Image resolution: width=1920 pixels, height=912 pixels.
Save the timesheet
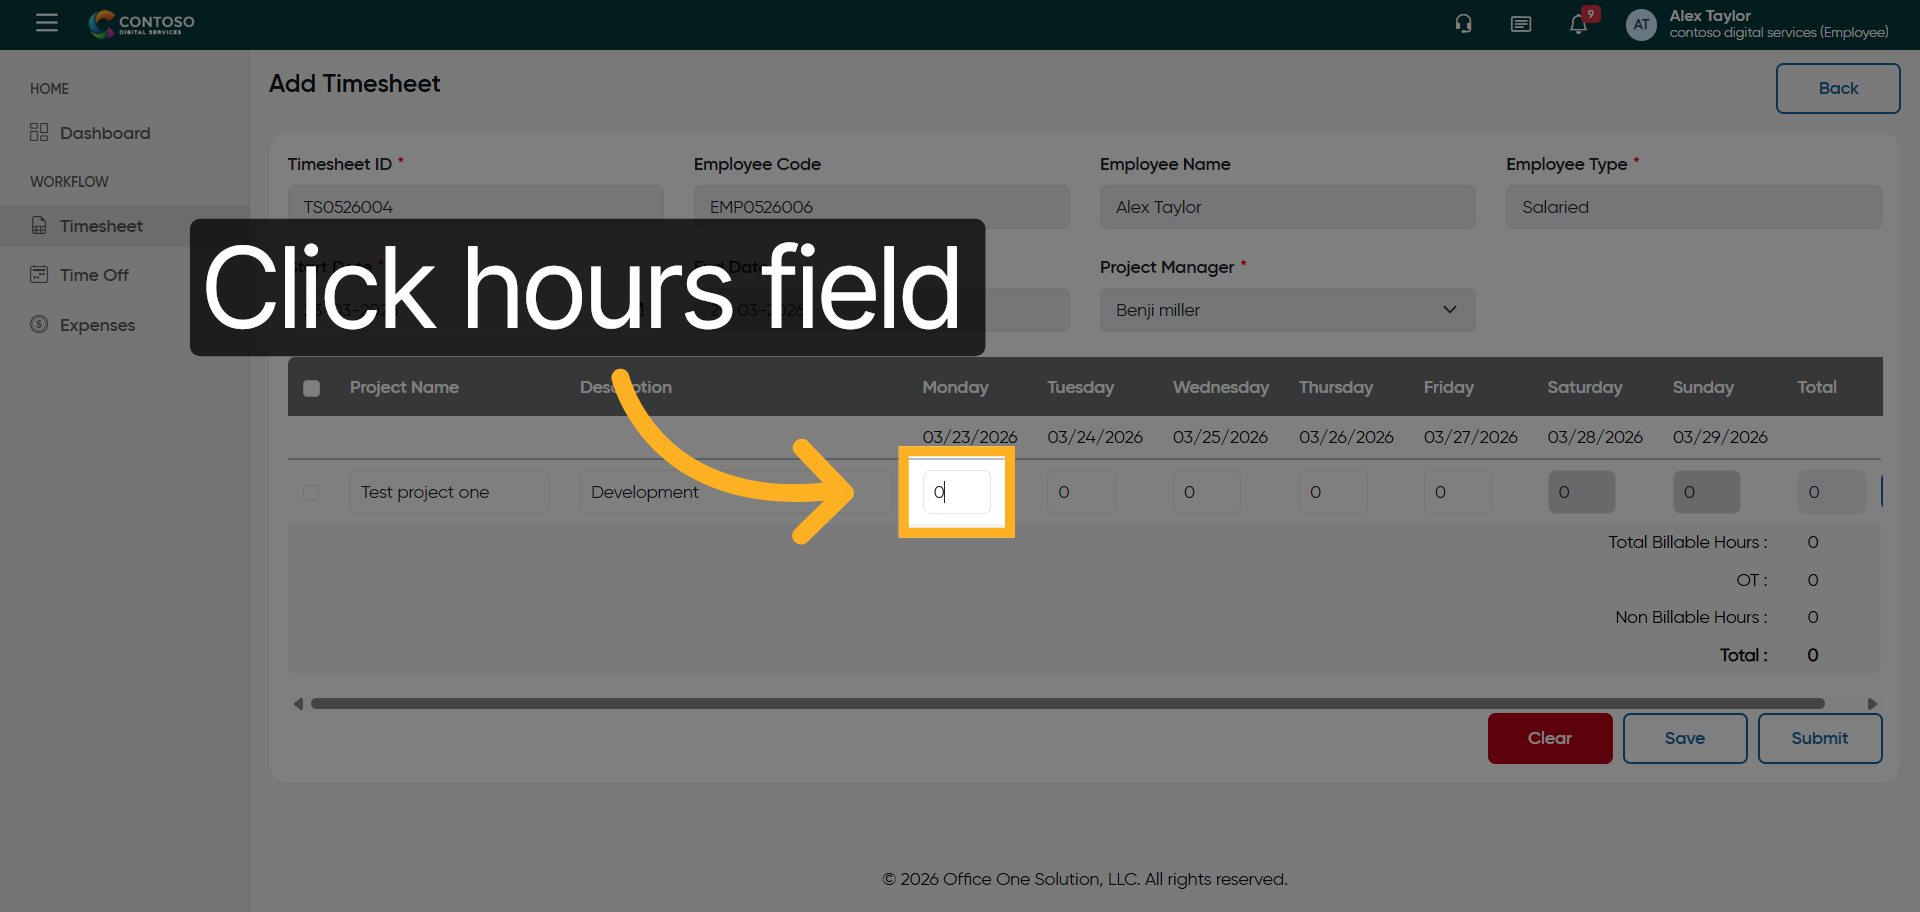[1684, 738]
